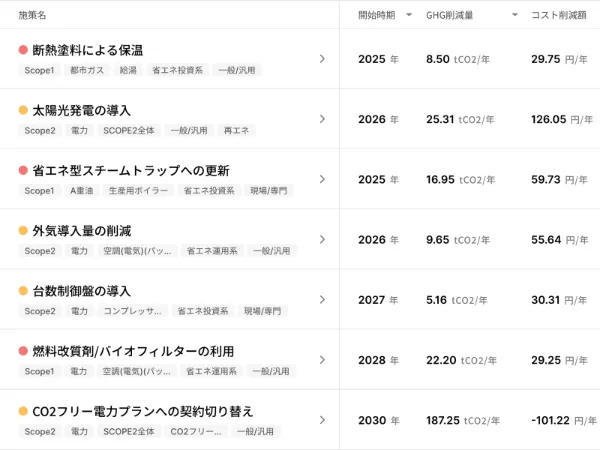600x450 pixels.
Task: Expand 省エネ型スチームトラップへの更新 chevron
Action: click(x=322, y=179)
